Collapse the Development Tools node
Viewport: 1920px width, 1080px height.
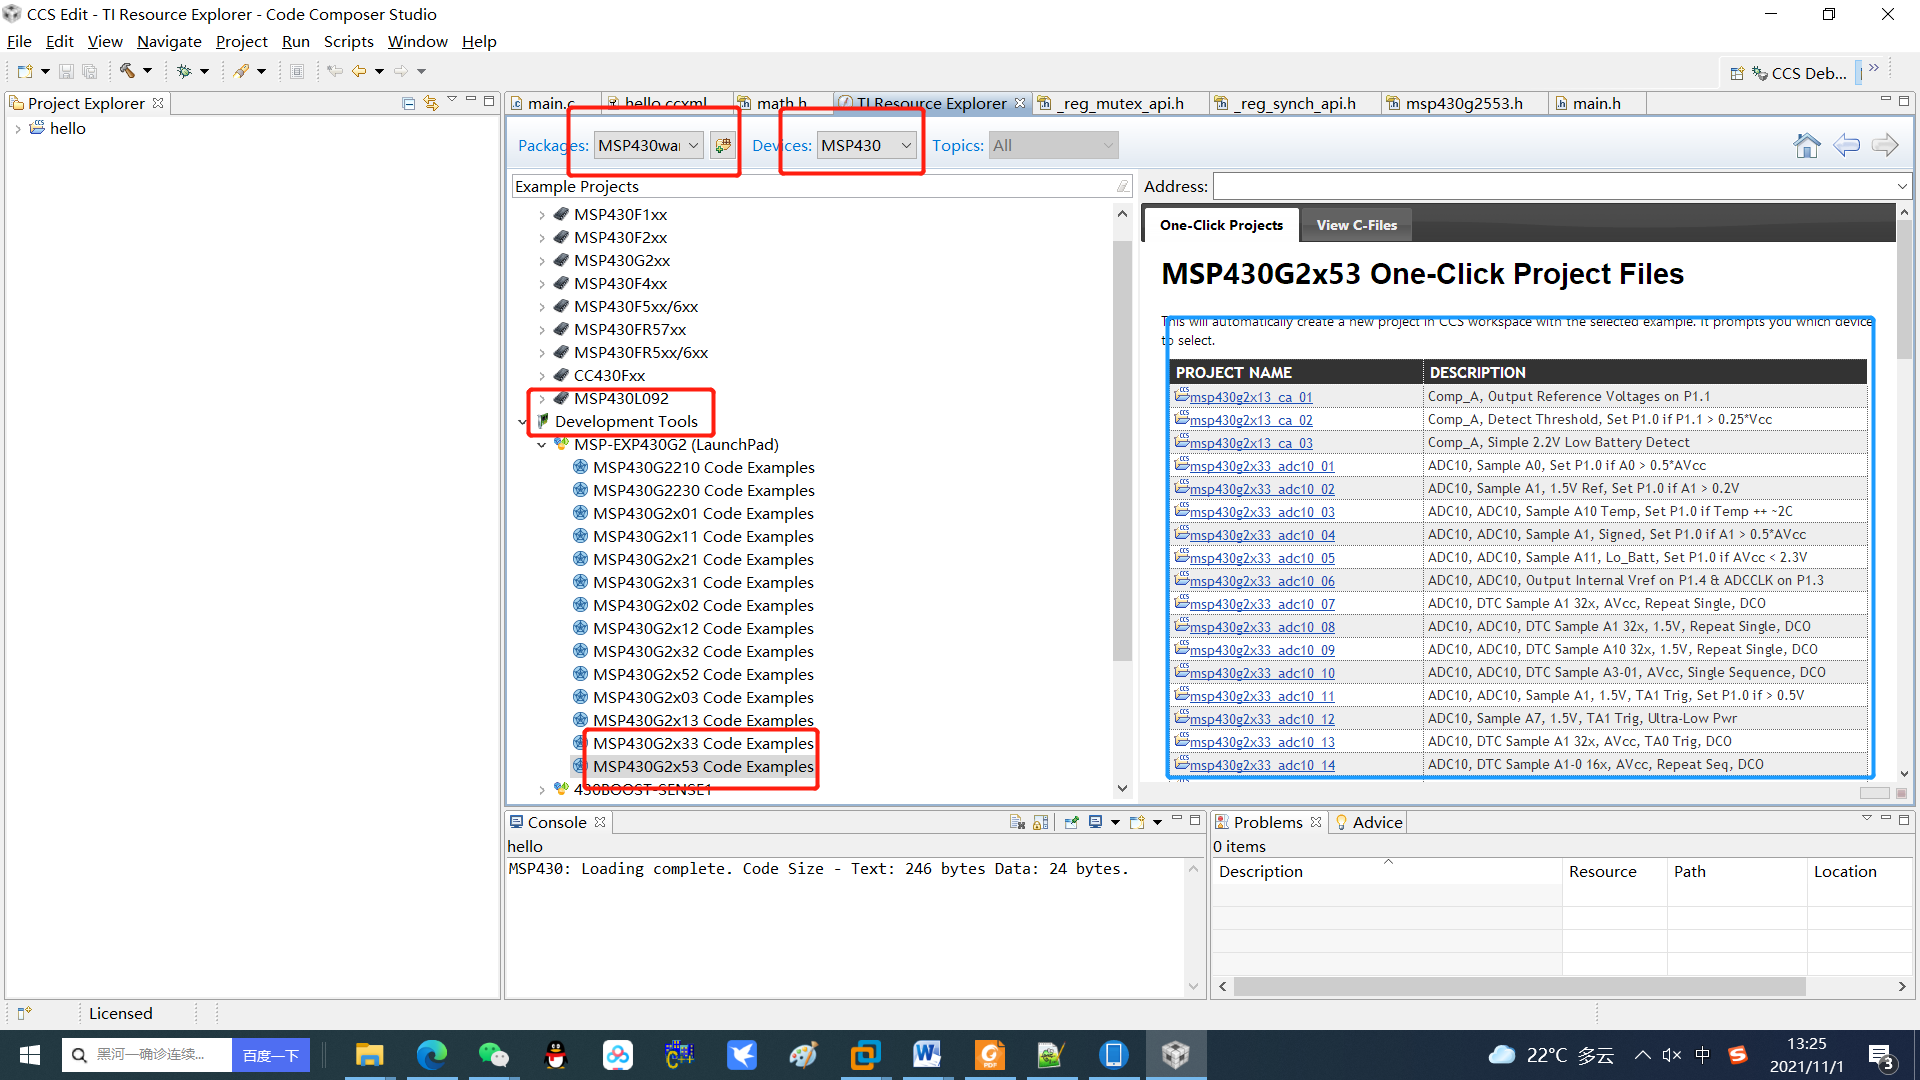pyautogui.click(x=523, y=422)
